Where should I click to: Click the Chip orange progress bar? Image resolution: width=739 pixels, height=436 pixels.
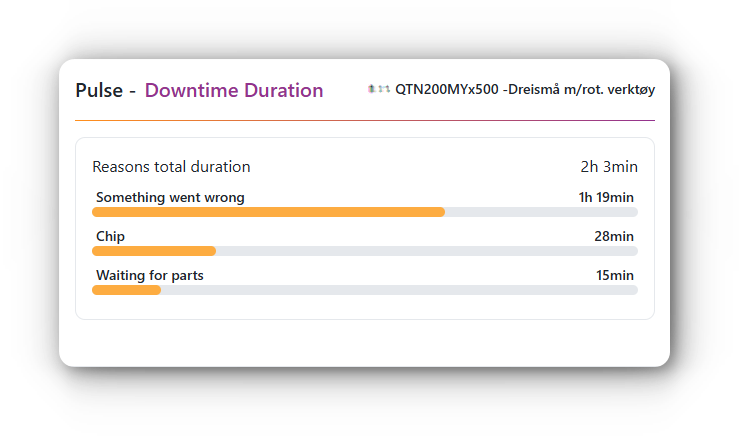click(x=154, y=251)
